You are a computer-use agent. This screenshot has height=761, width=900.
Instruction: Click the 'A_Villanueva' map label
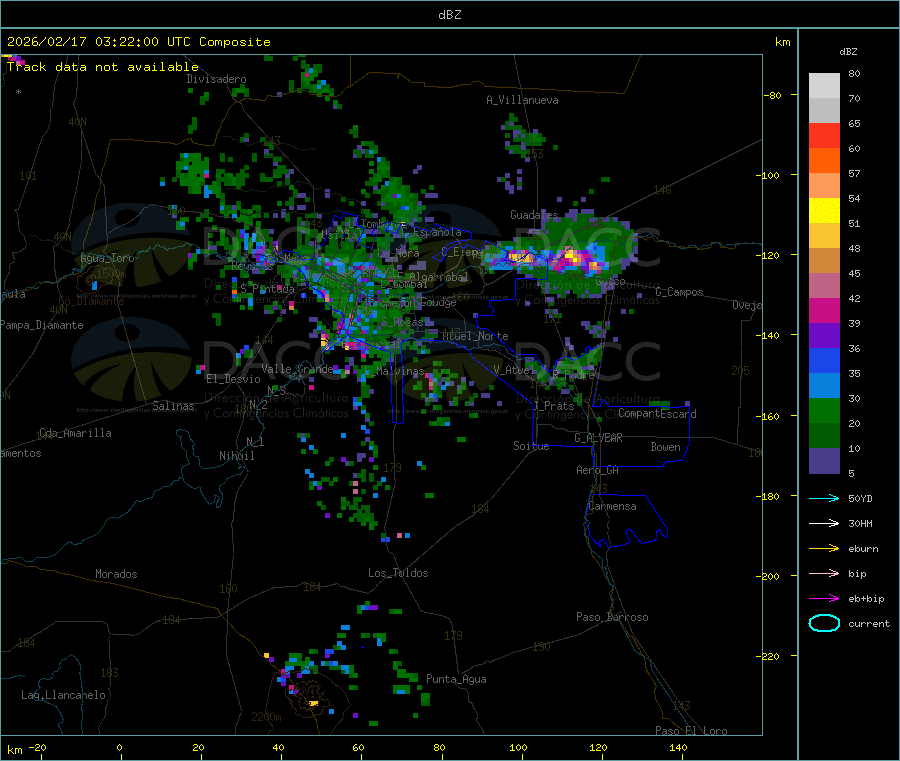click(522, 100)
